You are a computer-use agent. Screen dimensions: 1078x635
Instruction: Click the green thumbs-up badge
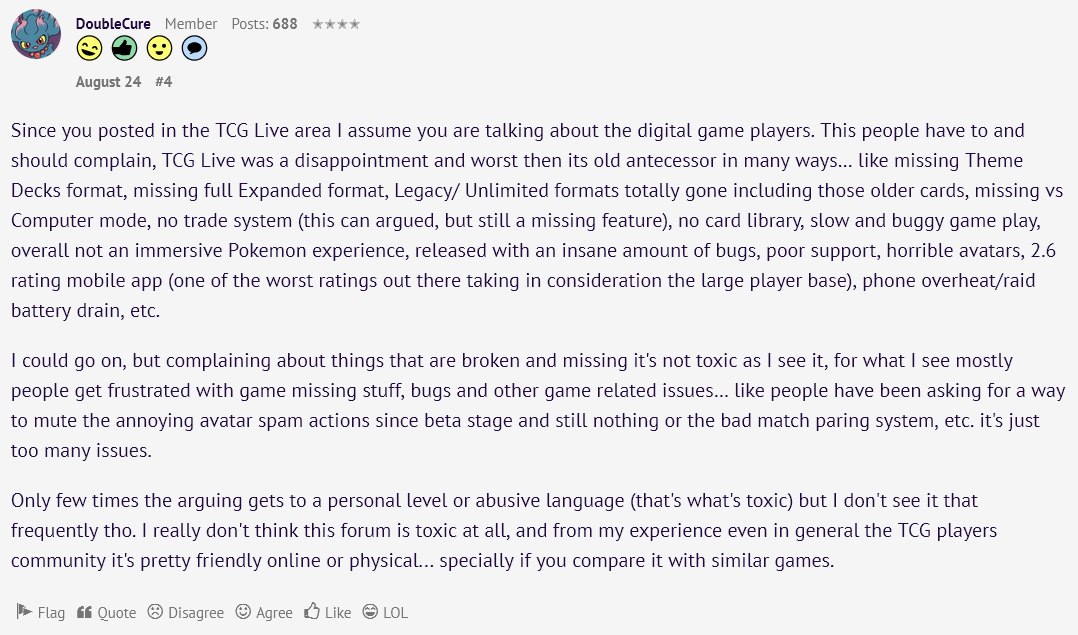pos(124,48)
